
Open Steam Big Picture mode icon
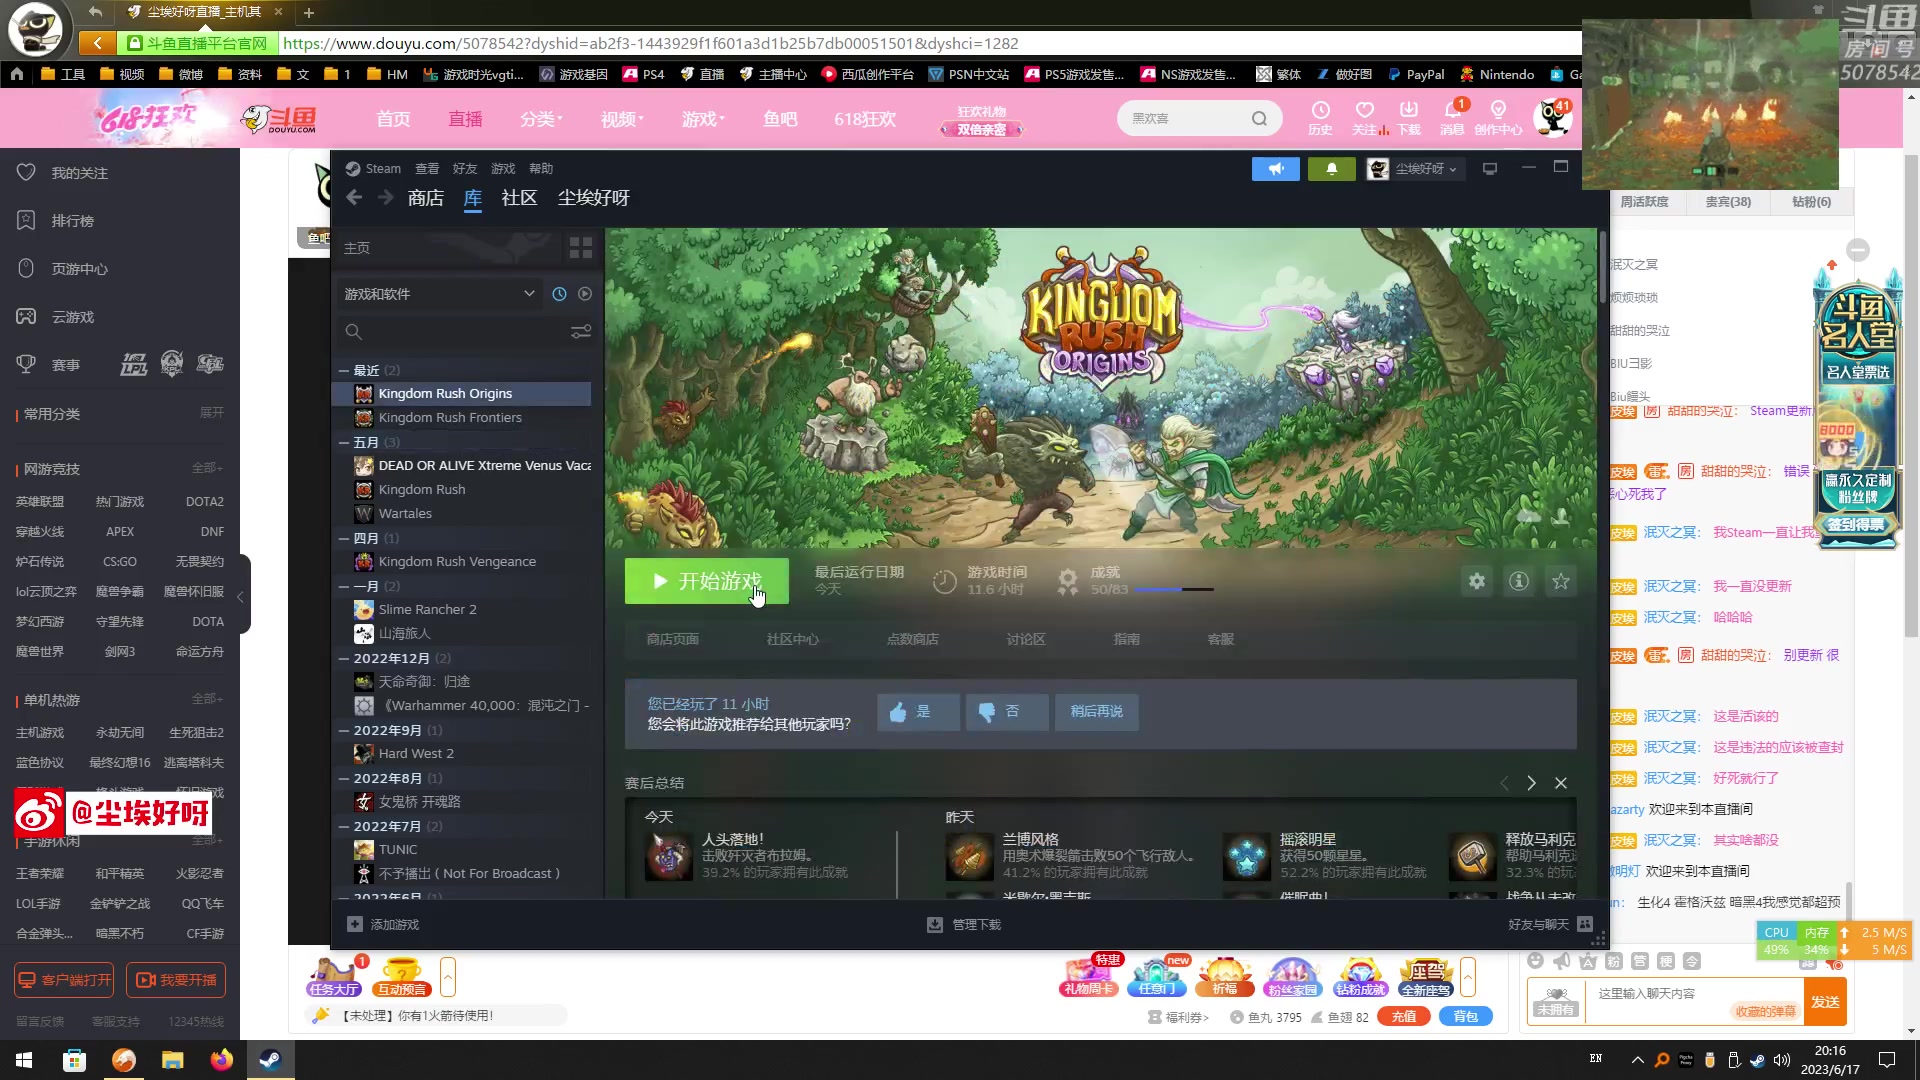pyautogui.click(x=1490, y=169)
